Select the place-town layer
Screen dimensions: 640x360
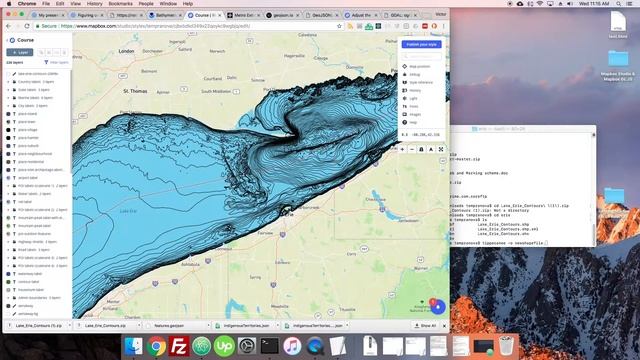pyautogui.click(x=38, y=122)
